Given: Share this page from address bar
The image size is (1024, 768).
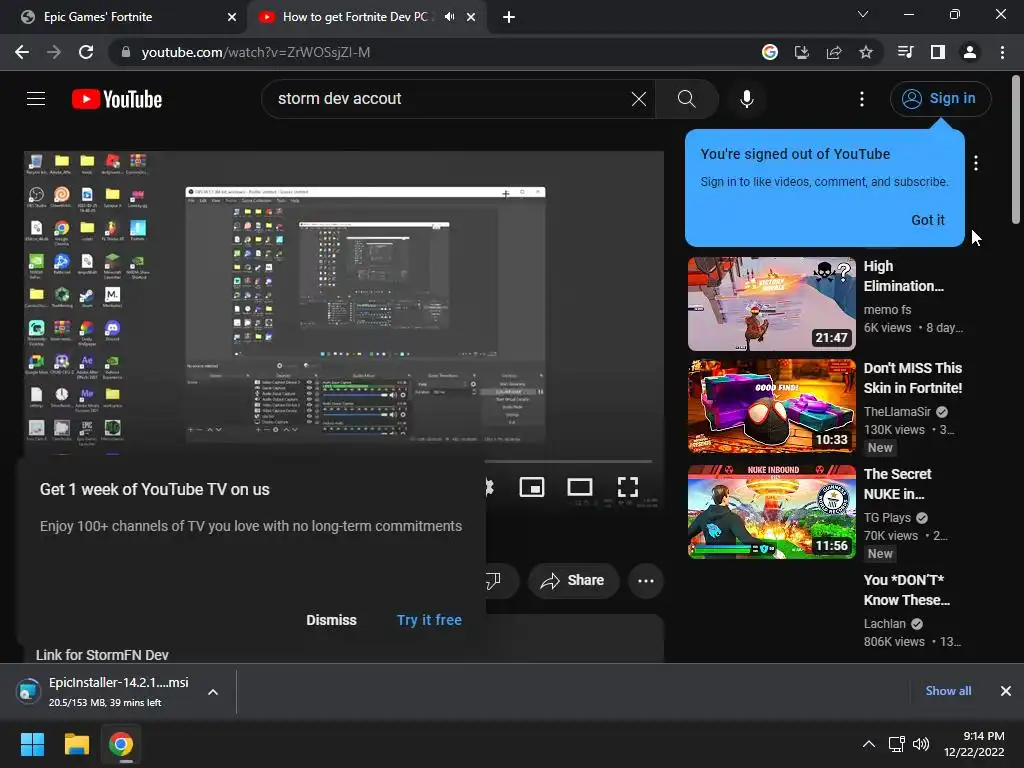Looking at the screenshot, I should (833, 52).
